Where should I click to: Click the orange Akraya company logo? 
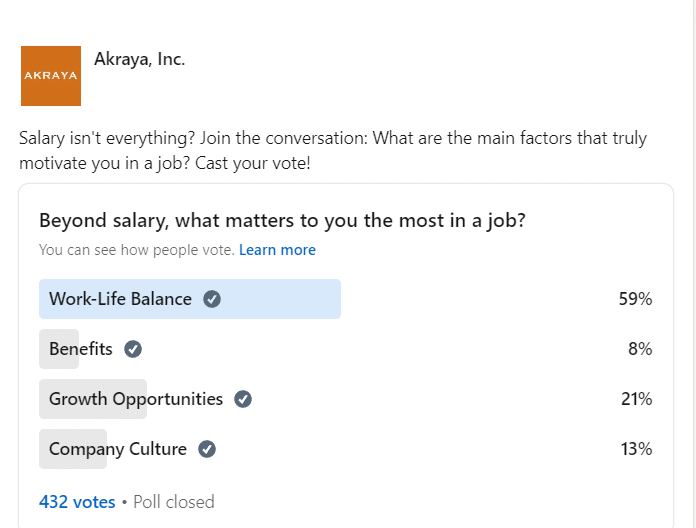coord(51,76)
